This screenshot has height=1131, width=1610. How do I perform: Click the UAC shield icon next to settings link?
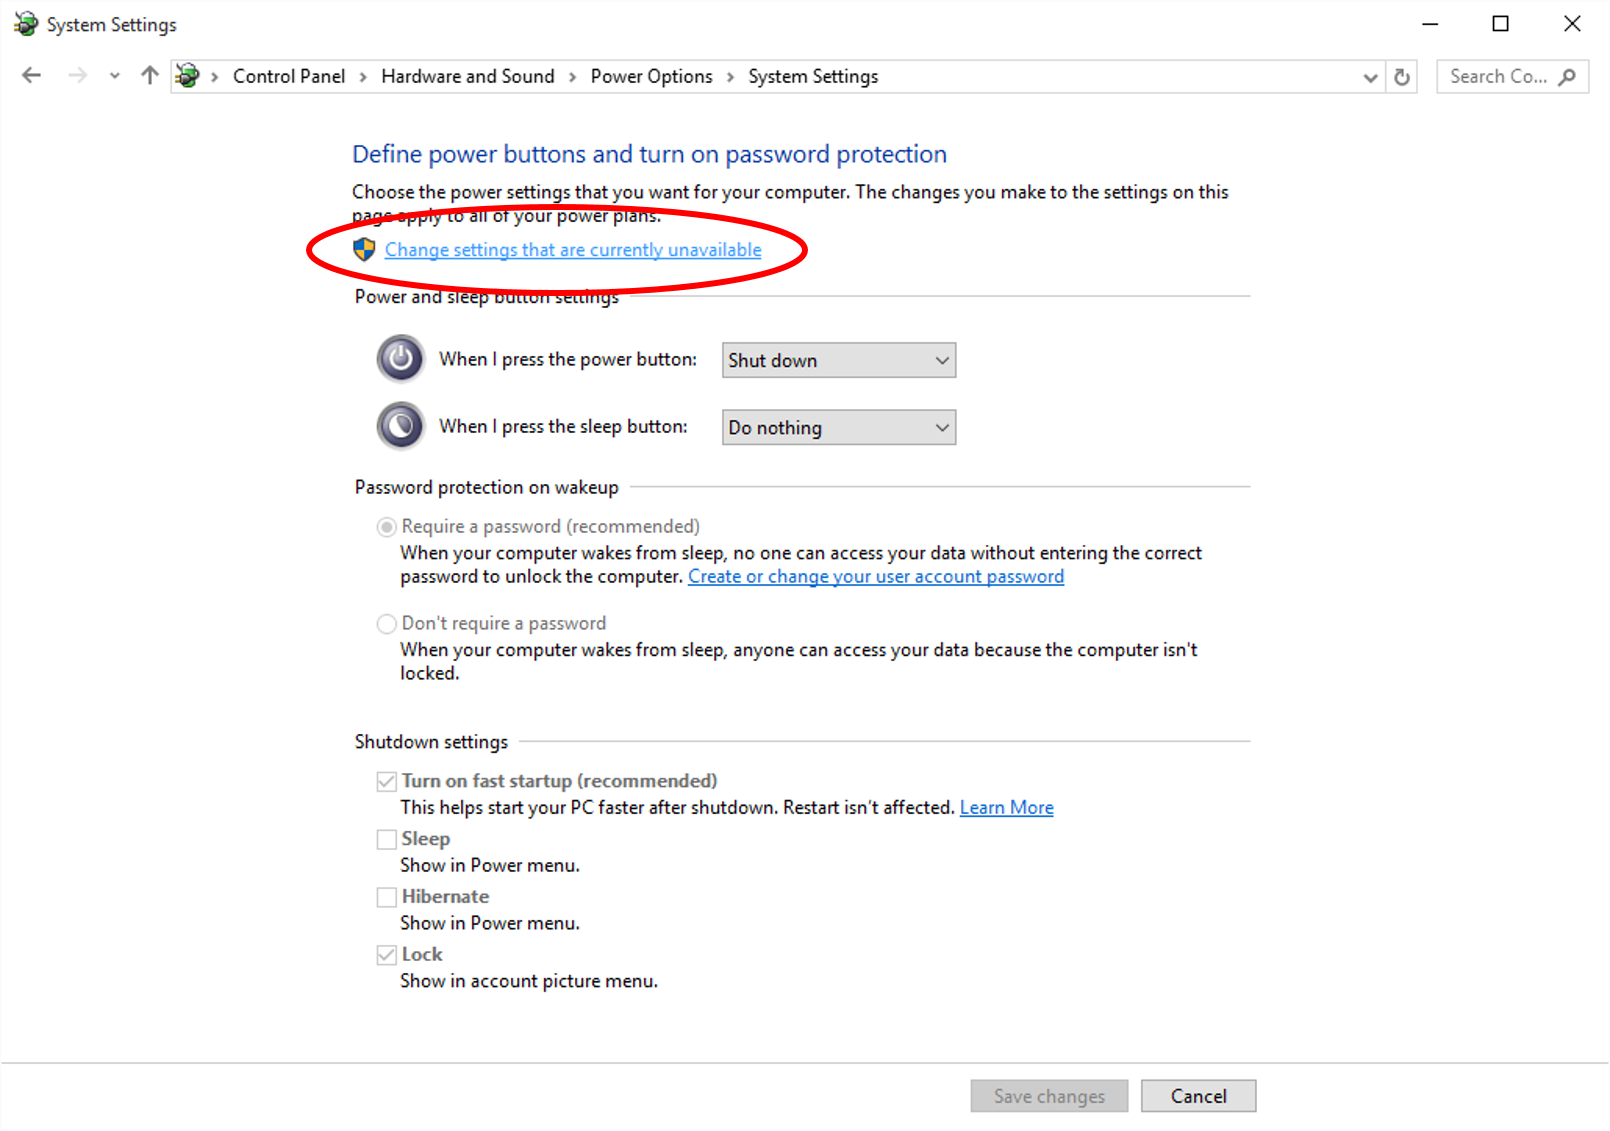pyautogui.click(x=364, y=249)
